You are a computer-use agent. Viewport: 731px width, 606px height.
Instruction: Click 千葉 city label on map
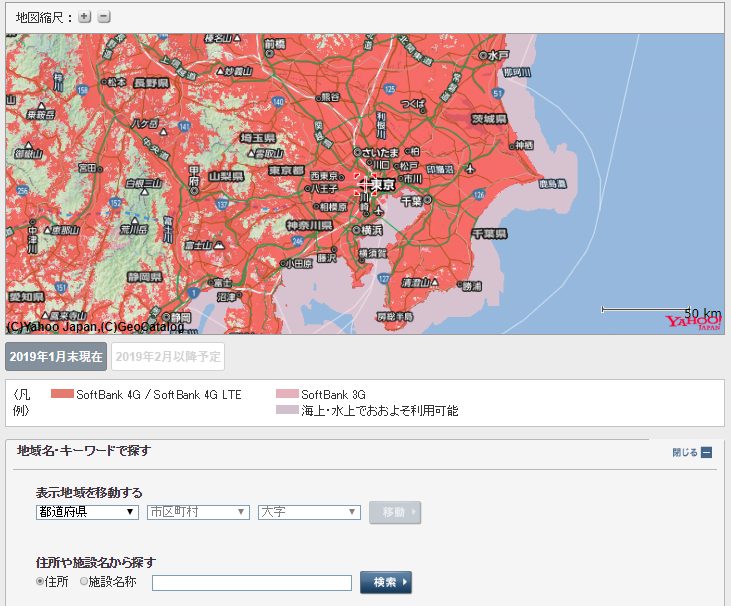411,201
